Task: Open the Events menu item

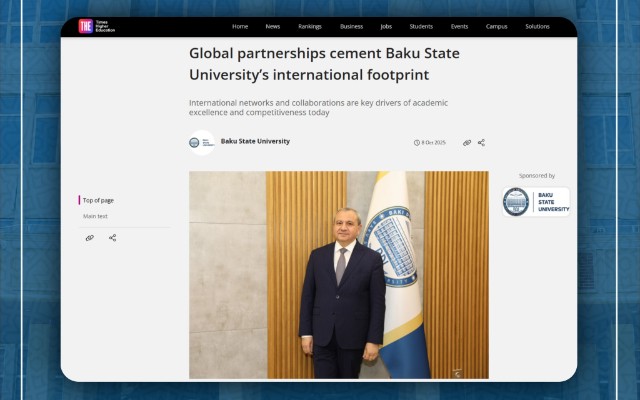Action: (459, 27)
